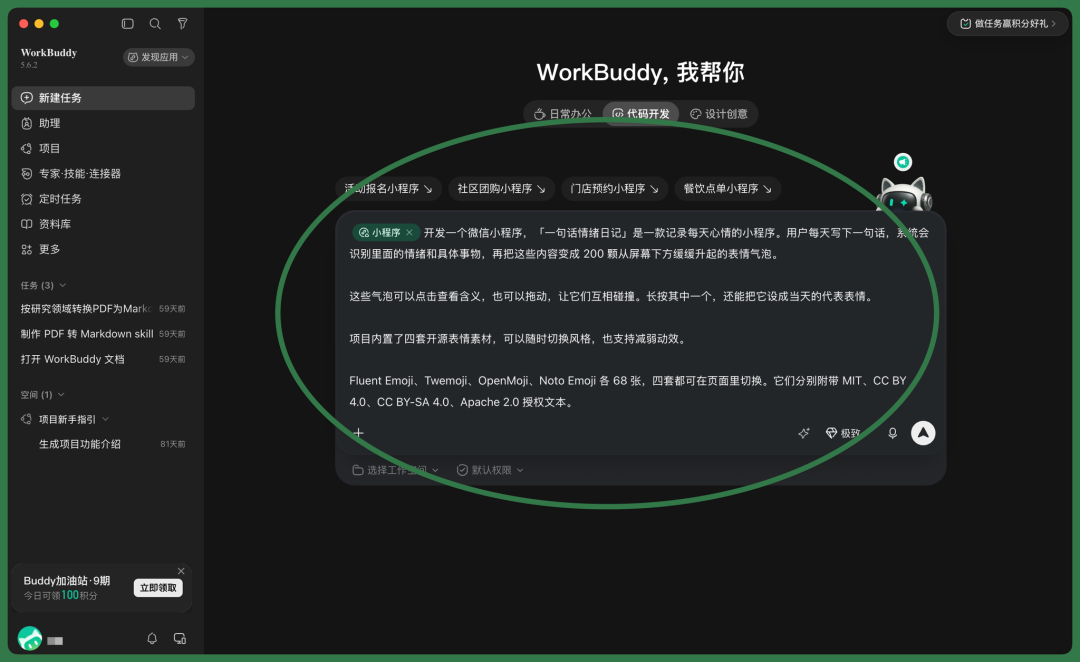Click the WorkBuddy app name label
Image resolution: width=1080 pixels, height=662 pixels.
[x=49, y=53]
